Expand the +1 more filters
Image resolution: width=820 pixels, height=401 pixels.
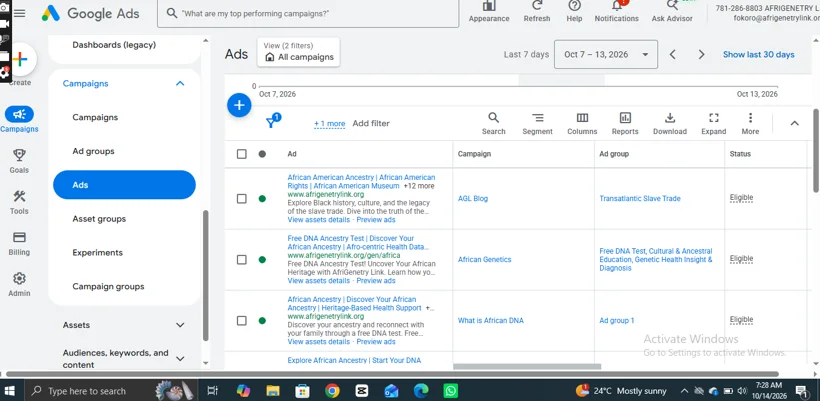(x=329, y=124)
